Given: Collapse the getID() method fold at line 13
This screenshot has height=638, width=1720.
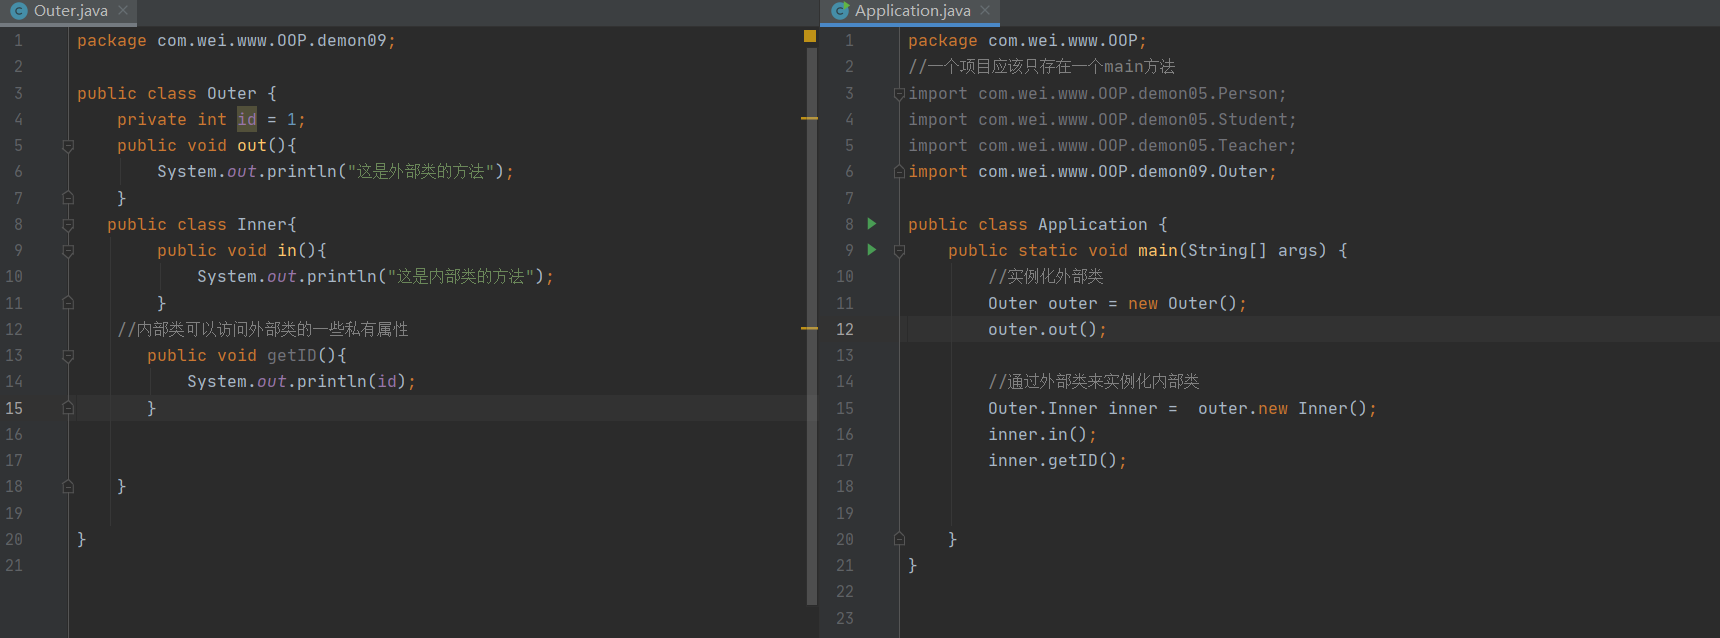Looking at the screenshot, I should coord(68,356).
